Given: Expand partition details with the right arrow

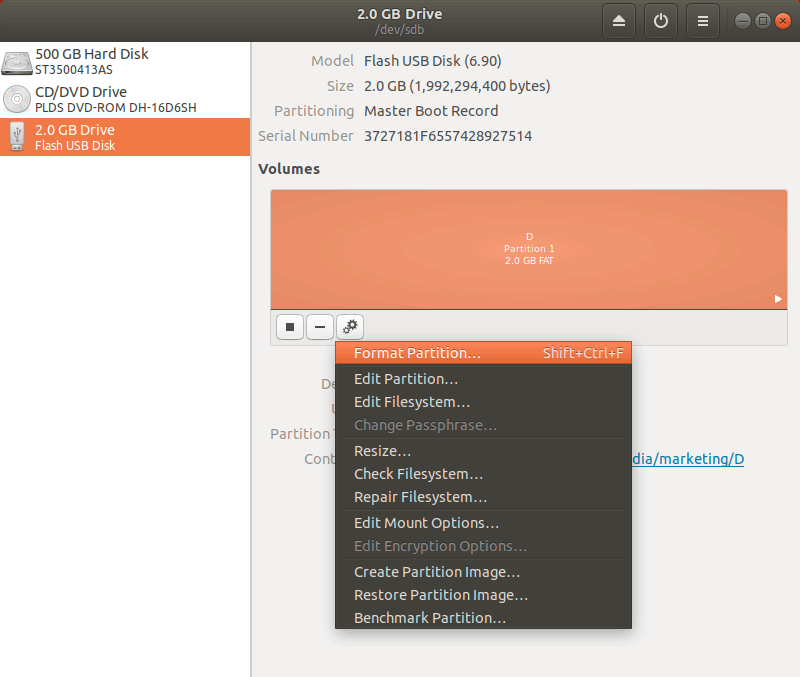Looking at the screenshot, I should 776,297.
